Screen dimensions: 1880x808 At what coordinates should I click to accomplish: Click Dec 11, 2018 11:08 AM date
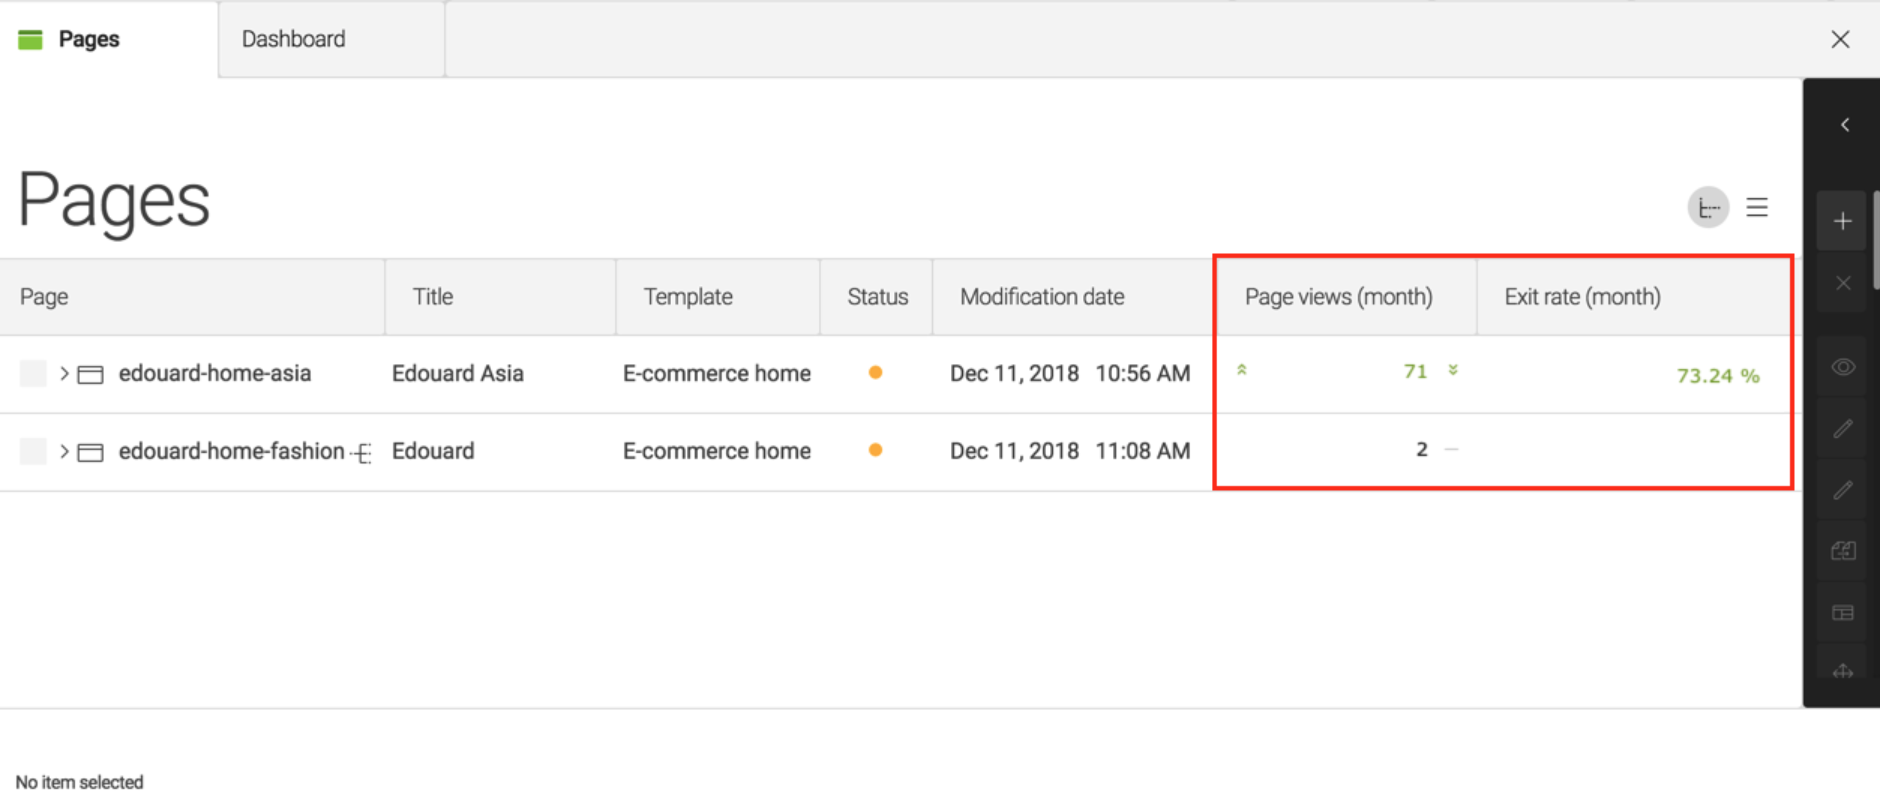[1070, 451]
